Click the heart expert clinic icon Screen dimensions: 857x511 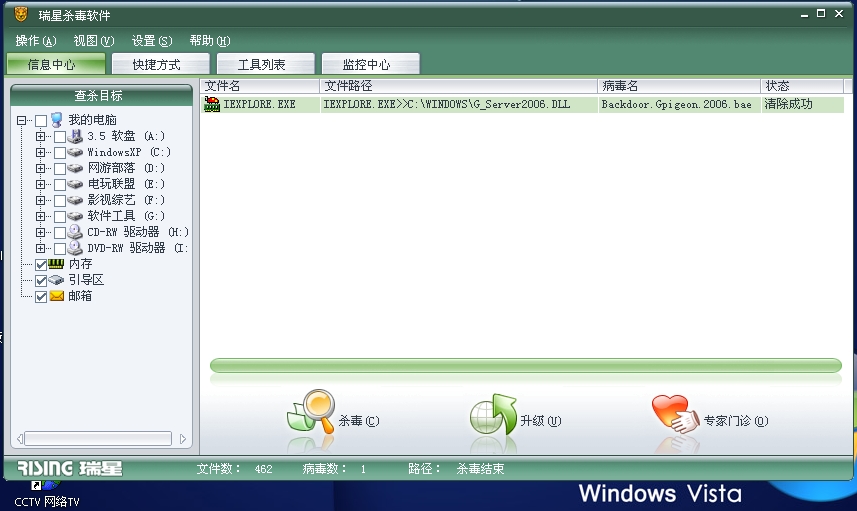click(x=675, y=414)
